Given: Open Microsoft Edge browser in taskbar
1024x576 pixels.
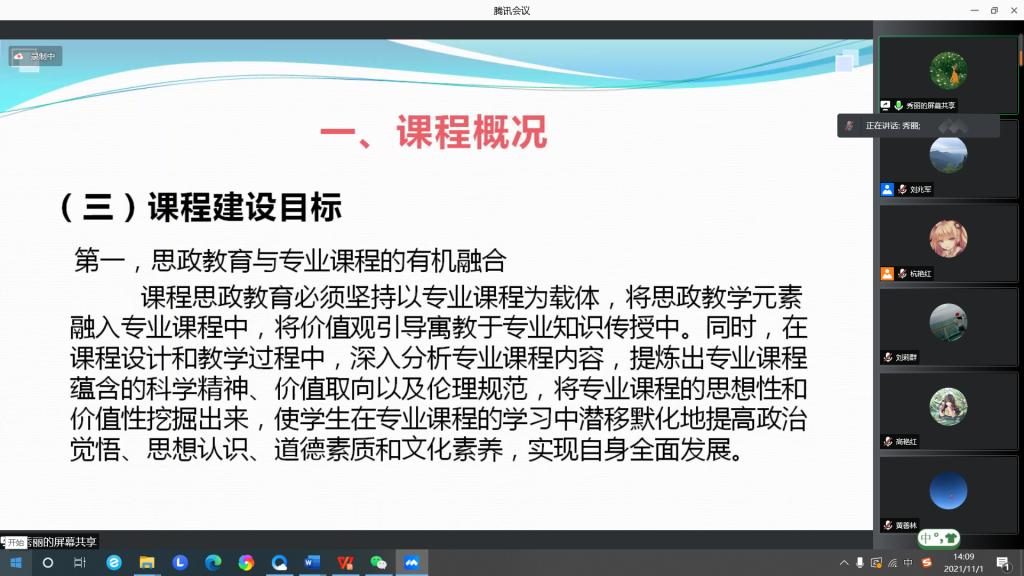Looking at the screenshot, I should 212,563.
